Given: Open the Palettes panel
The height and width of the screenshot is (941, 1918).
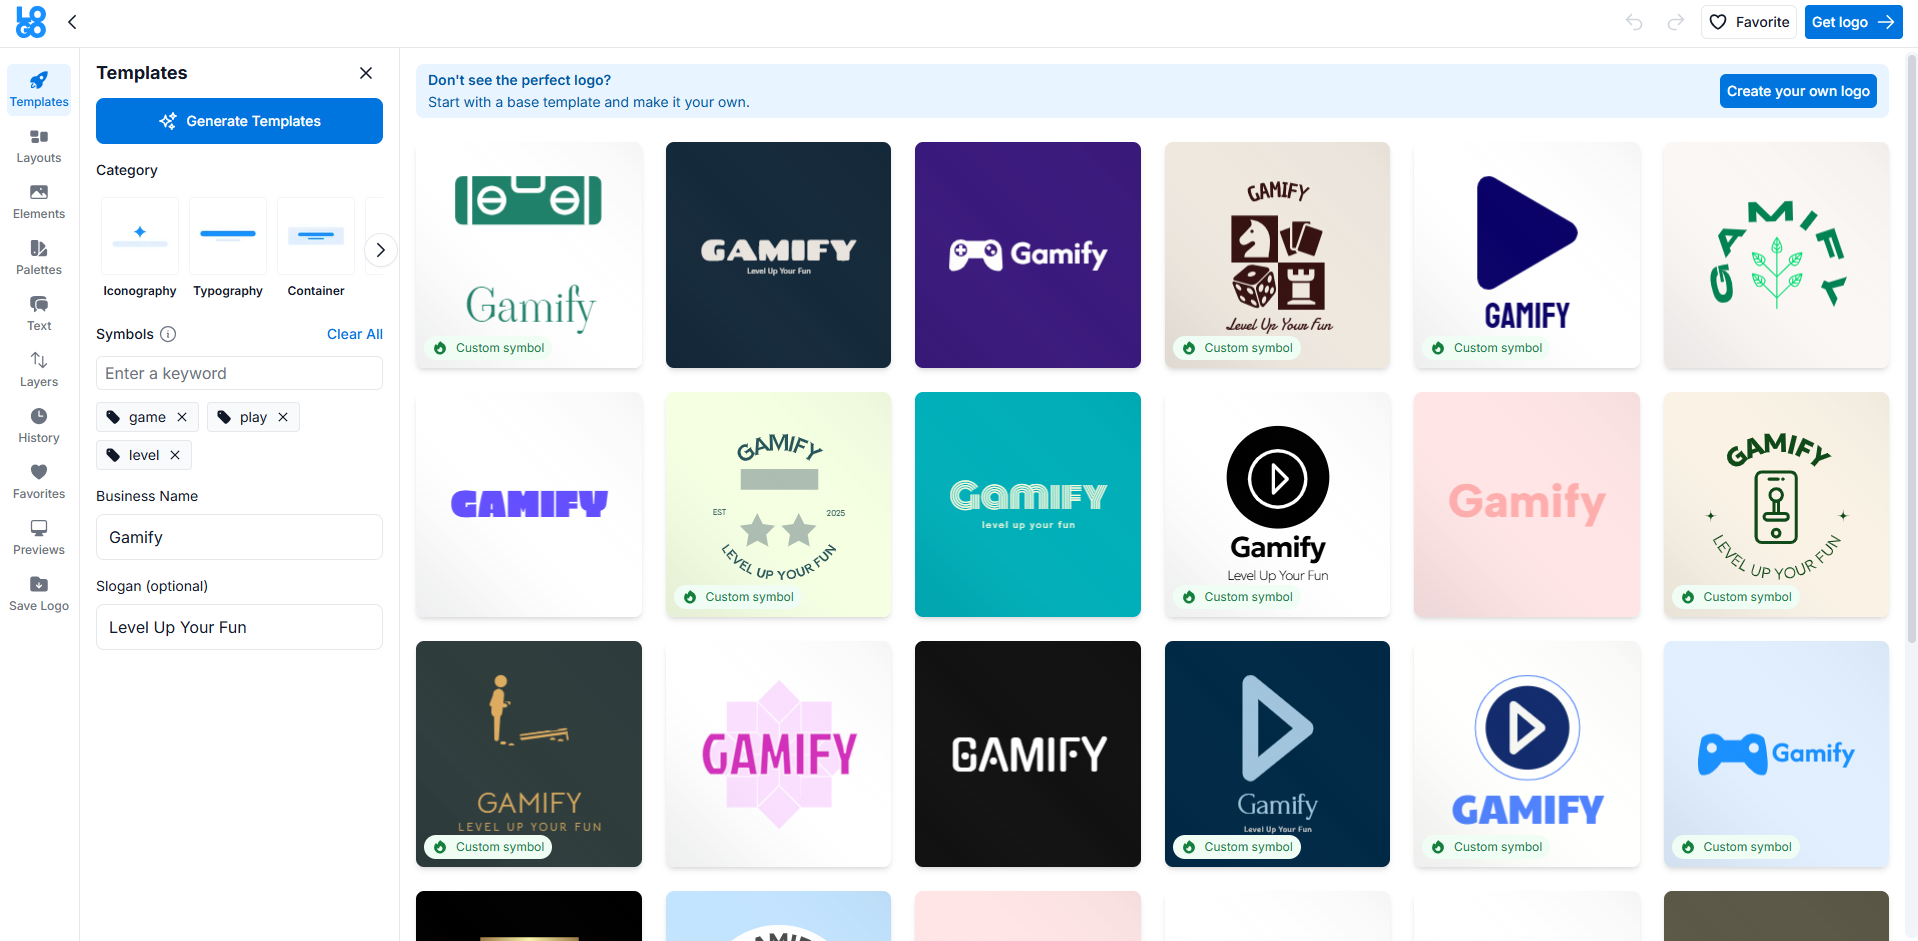Looking at the screenshot, I should pyautogui.click(x=38, y=257).
